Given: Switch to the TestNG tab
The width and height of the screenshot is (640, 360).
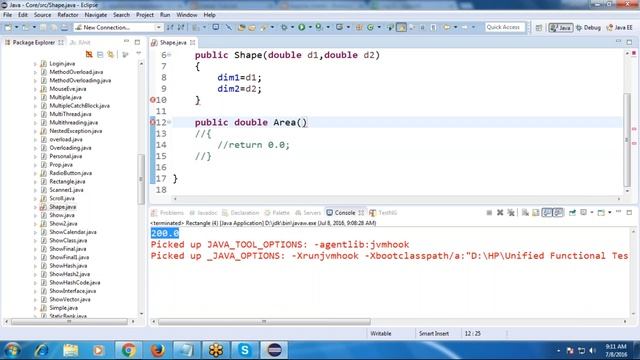Looking at the screenshot, I should click(383, 213).
